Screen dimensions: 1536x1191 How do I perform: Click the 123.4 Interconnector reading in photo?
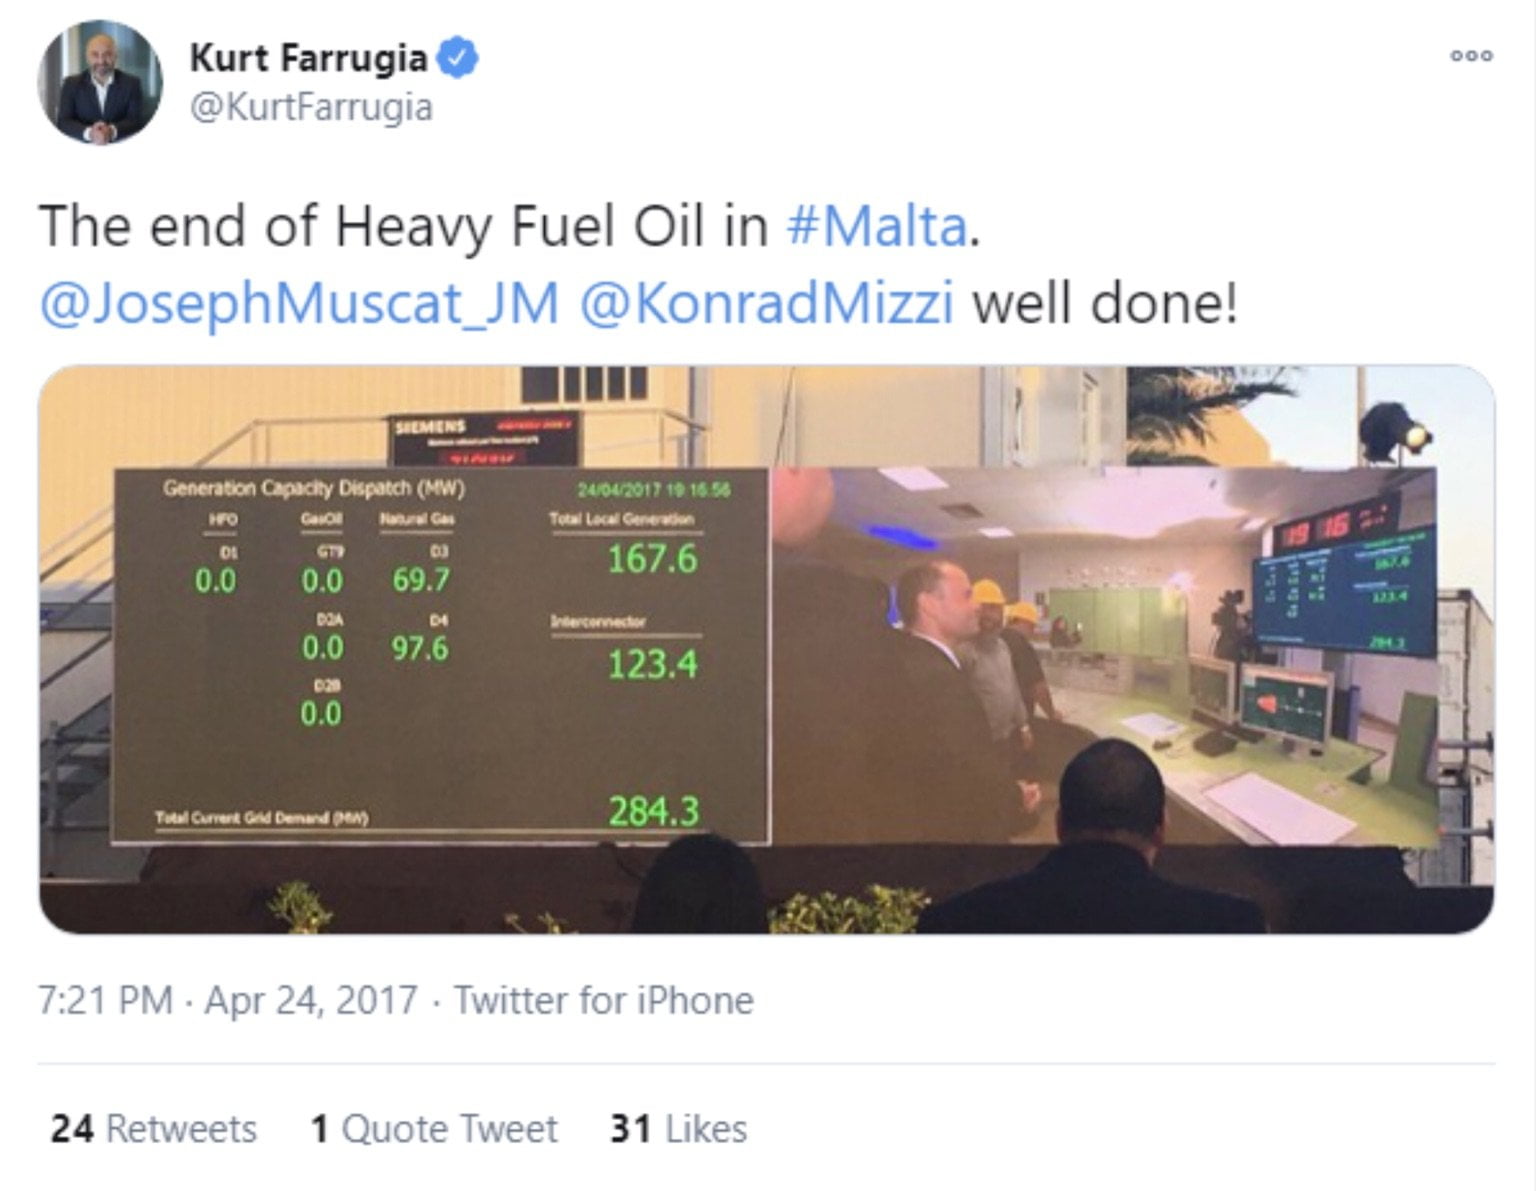[x=652, y=663]
